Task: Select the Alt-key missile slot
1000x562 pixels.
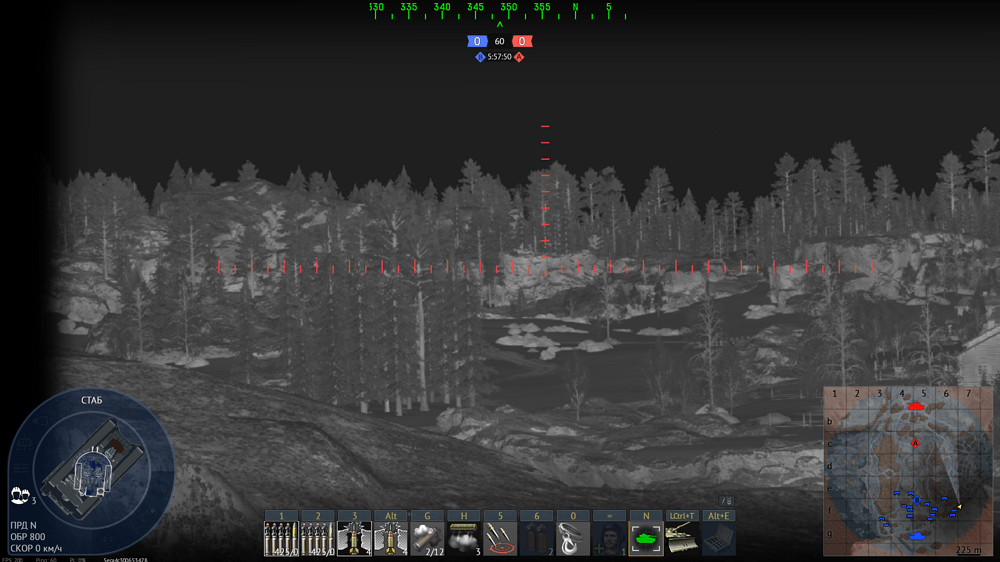Action: (391, 538)
